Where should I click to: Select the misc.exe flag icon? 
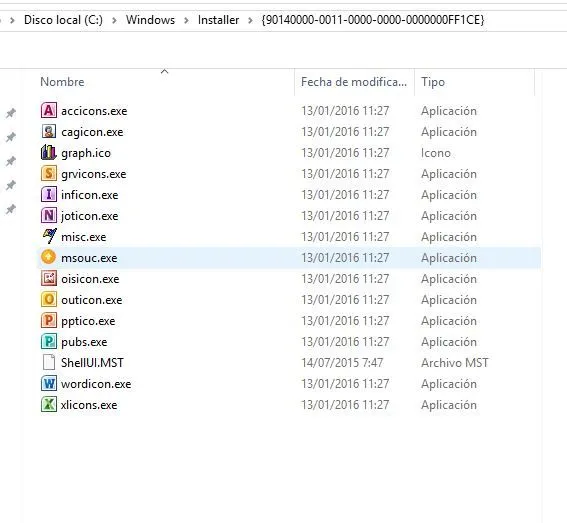(x=49, y=236)
